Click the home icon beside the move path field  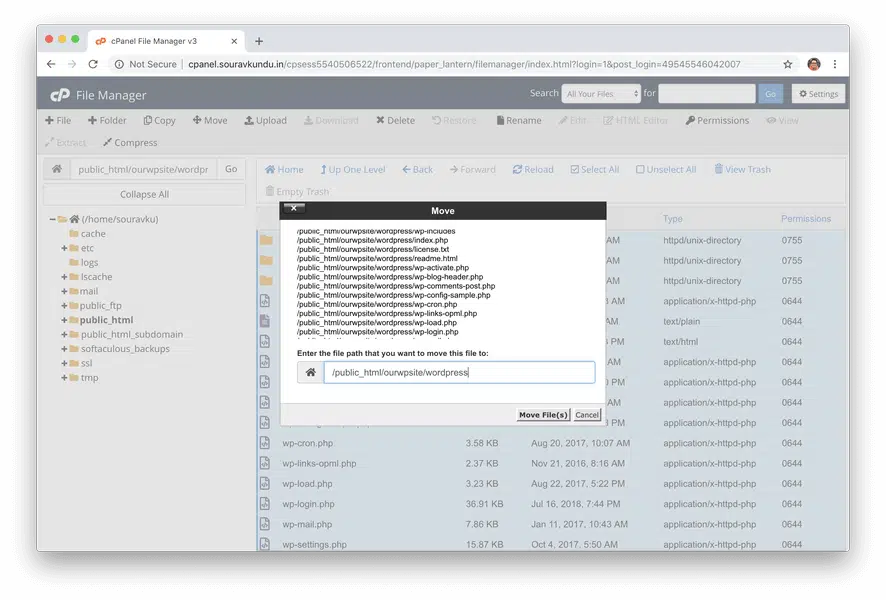click(310, 373)
